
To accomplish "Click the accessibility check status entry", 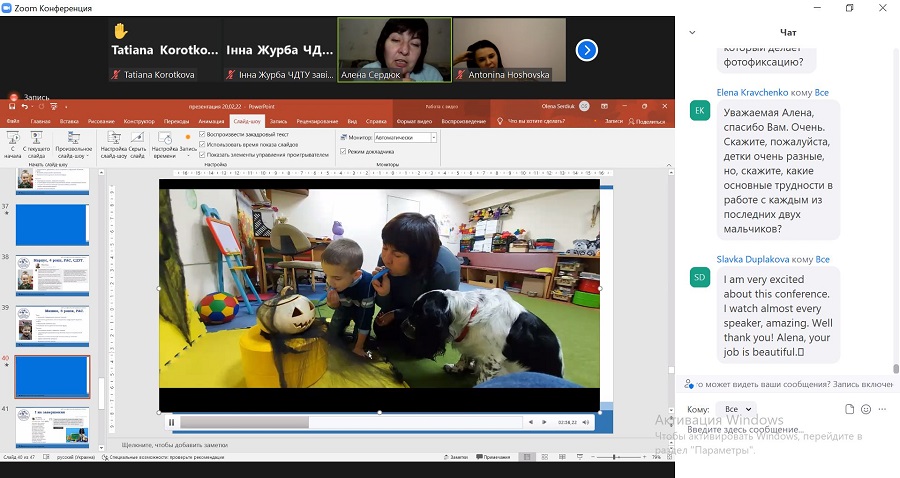I will click(x=163, y=457).
